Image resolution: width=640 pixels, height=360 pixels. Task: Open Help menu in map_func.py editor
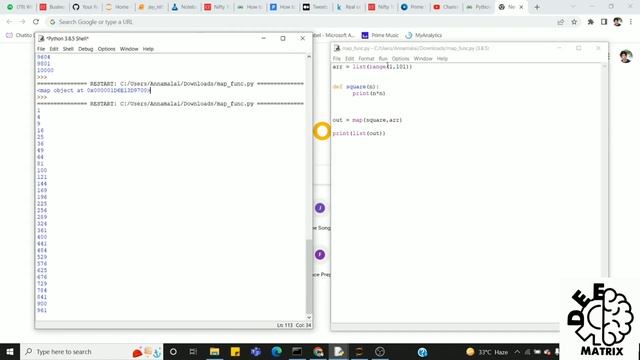click(442, 59)
